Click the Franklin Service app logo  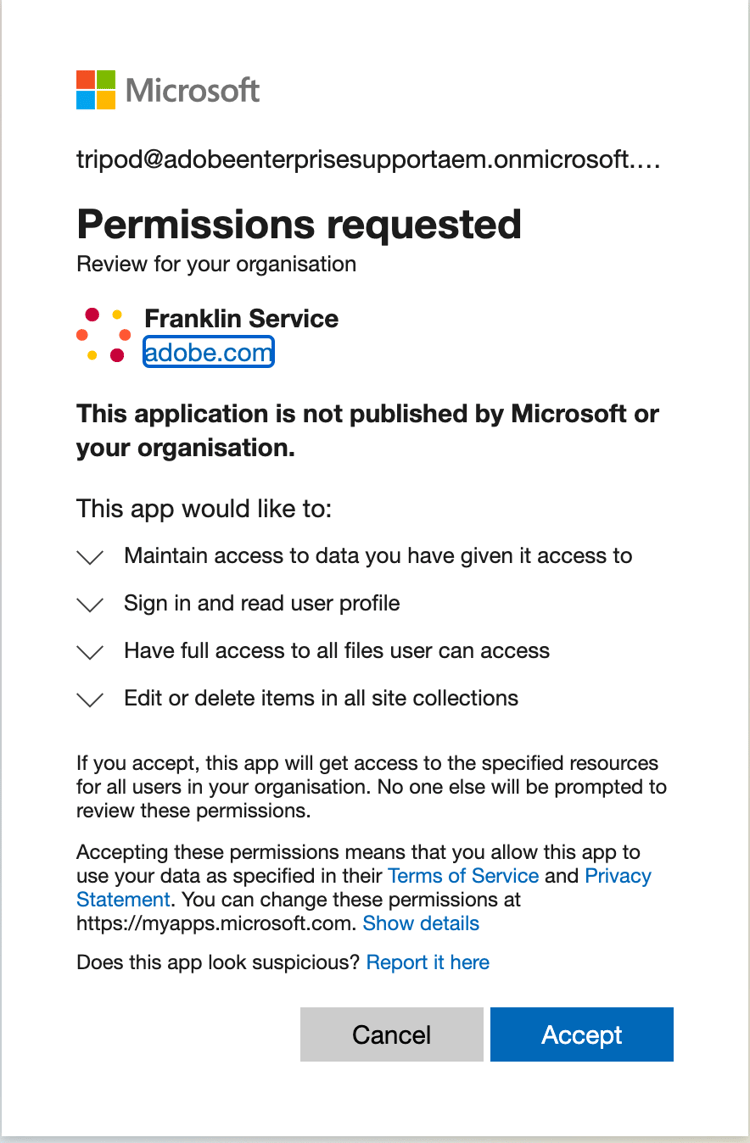point(103,334)
